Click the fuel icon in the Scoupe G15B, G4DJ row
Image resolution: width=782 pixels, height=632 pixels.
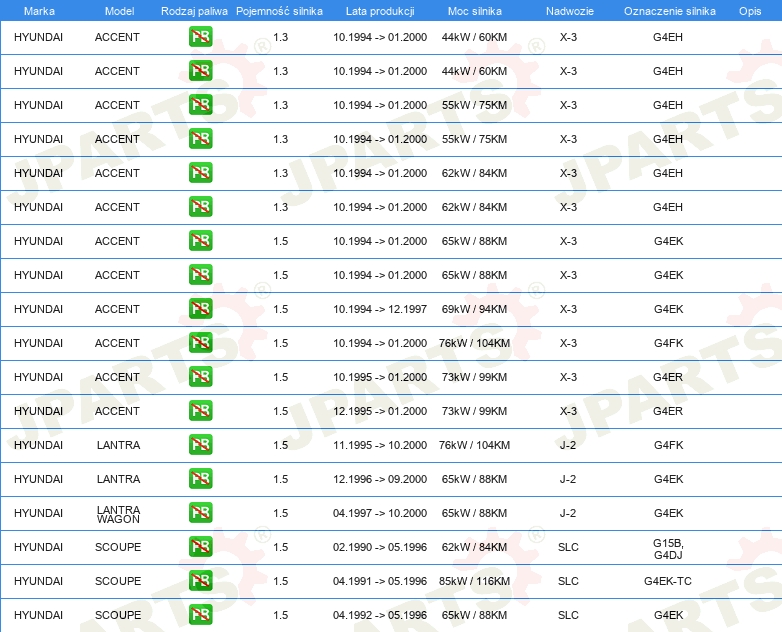tap(200, 547)
